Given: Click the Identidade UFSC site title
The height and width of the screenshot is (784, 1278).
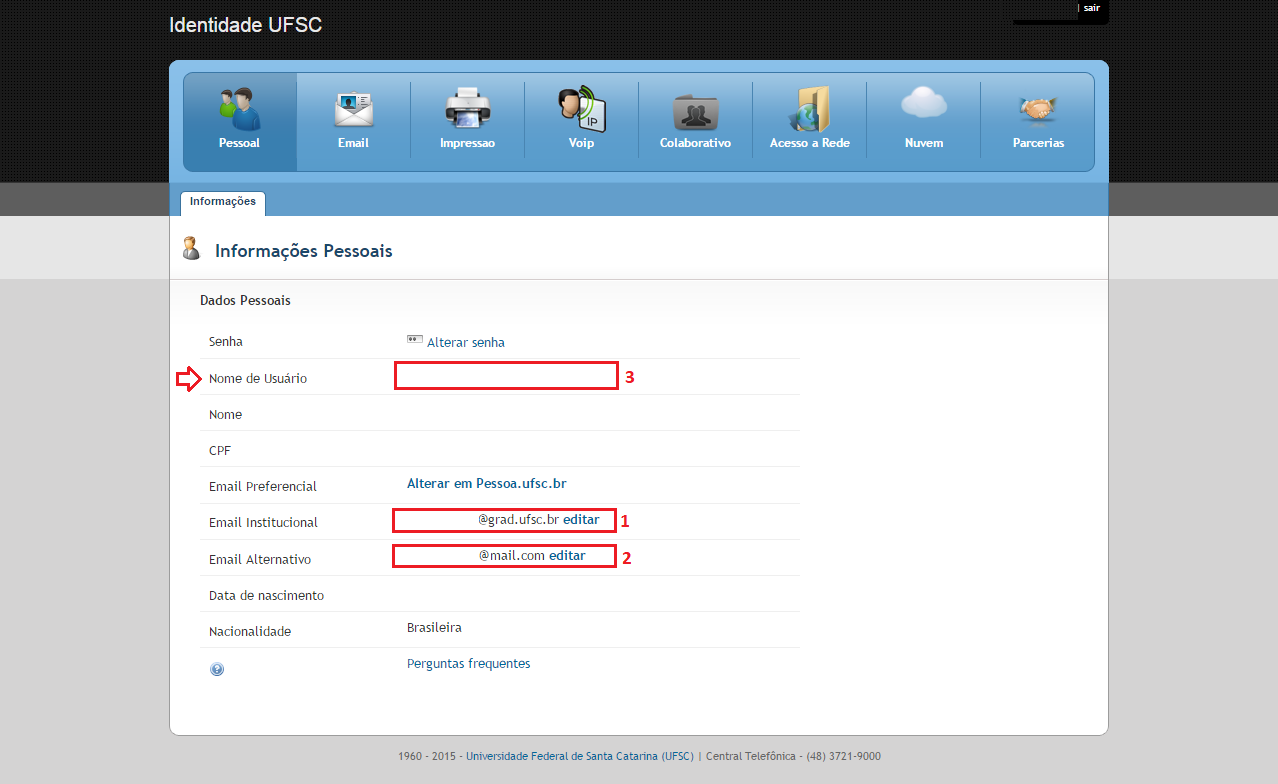Looking at the screenshot, I should coord(246,25).
